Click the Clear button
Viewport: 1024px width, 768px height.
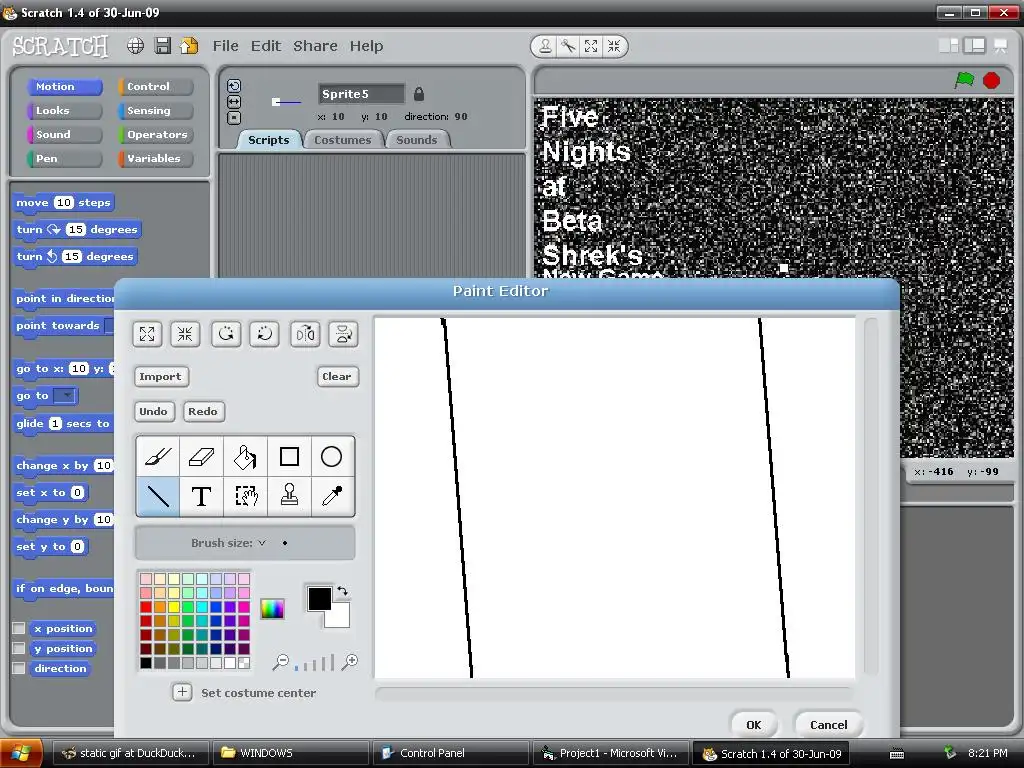pos(337,376)
